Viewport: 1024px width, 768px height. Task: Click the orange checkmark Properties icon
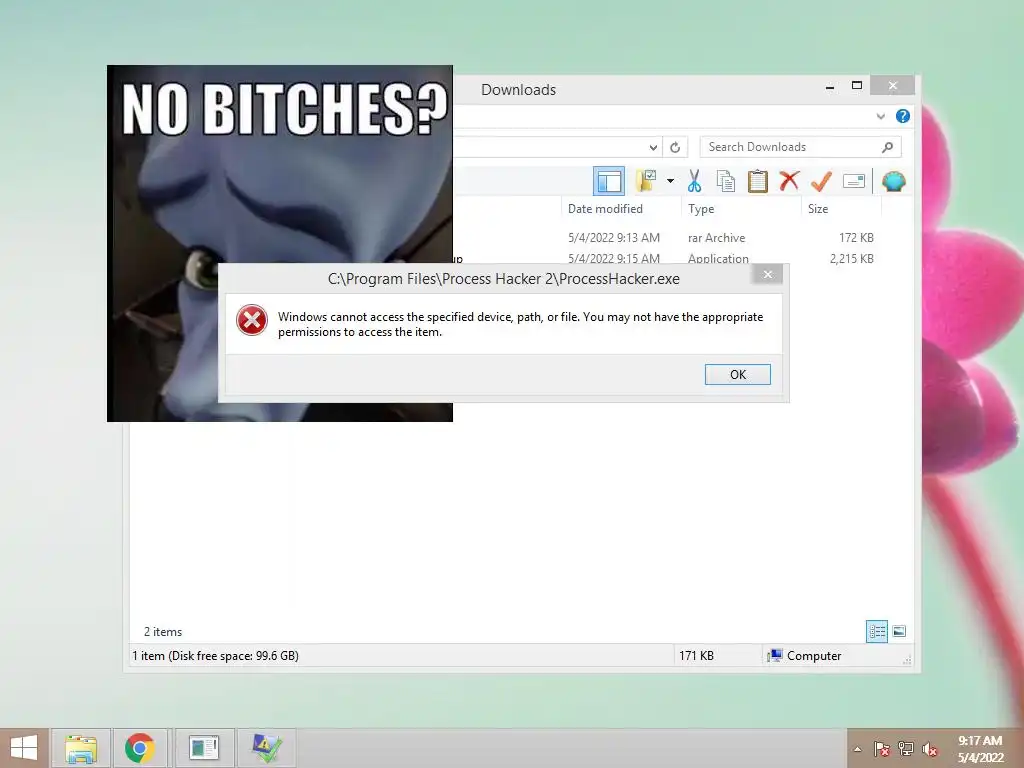click(821, 181)
